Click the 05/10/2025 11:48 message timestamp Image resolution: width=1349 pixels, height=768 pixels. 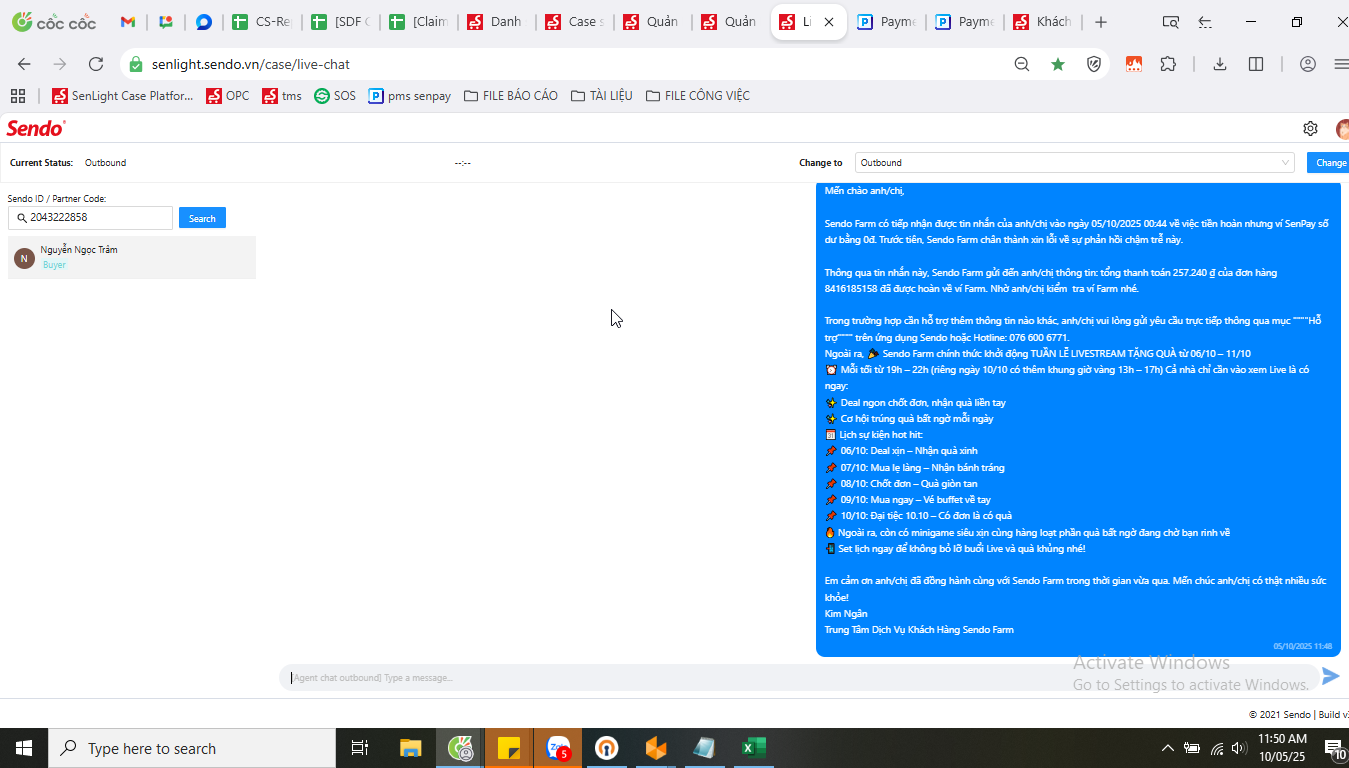point(1302,646)
